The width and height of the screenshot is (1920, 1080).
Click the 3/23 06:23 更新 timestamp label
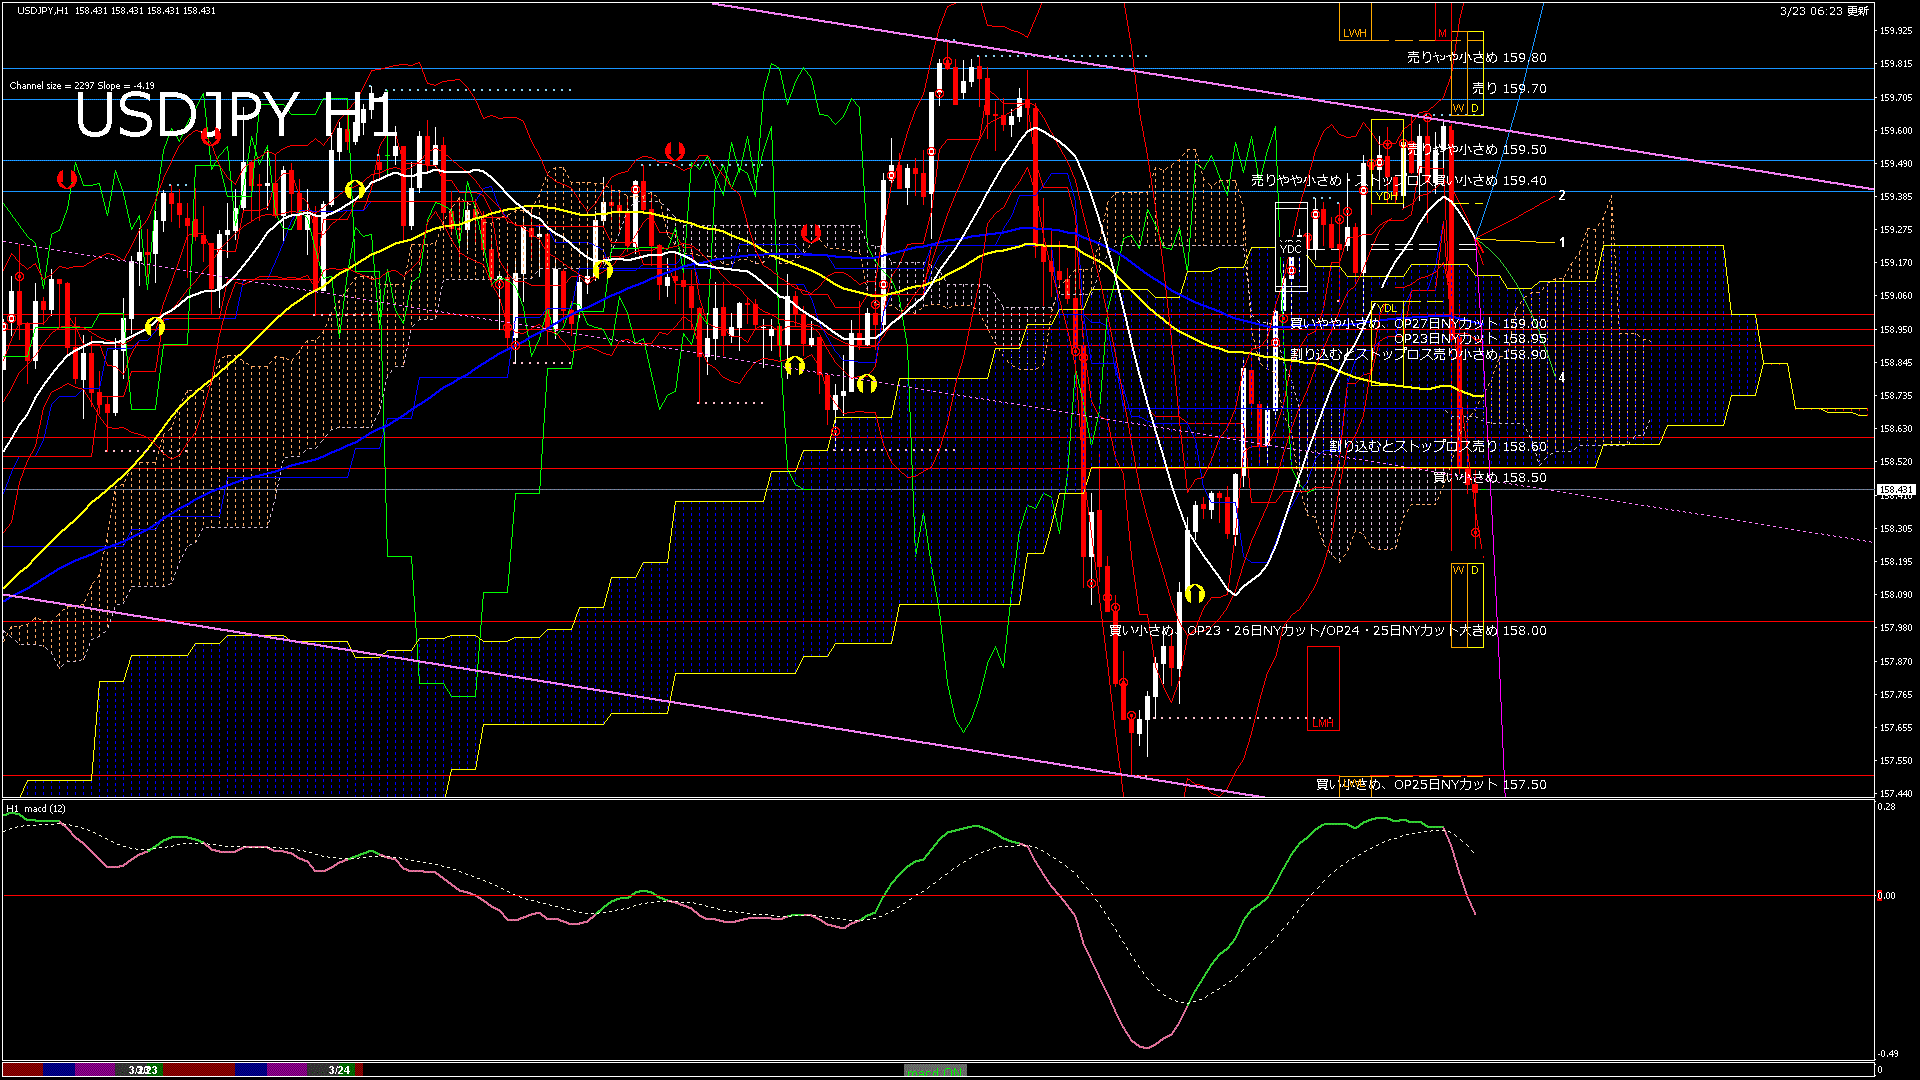1824,11
